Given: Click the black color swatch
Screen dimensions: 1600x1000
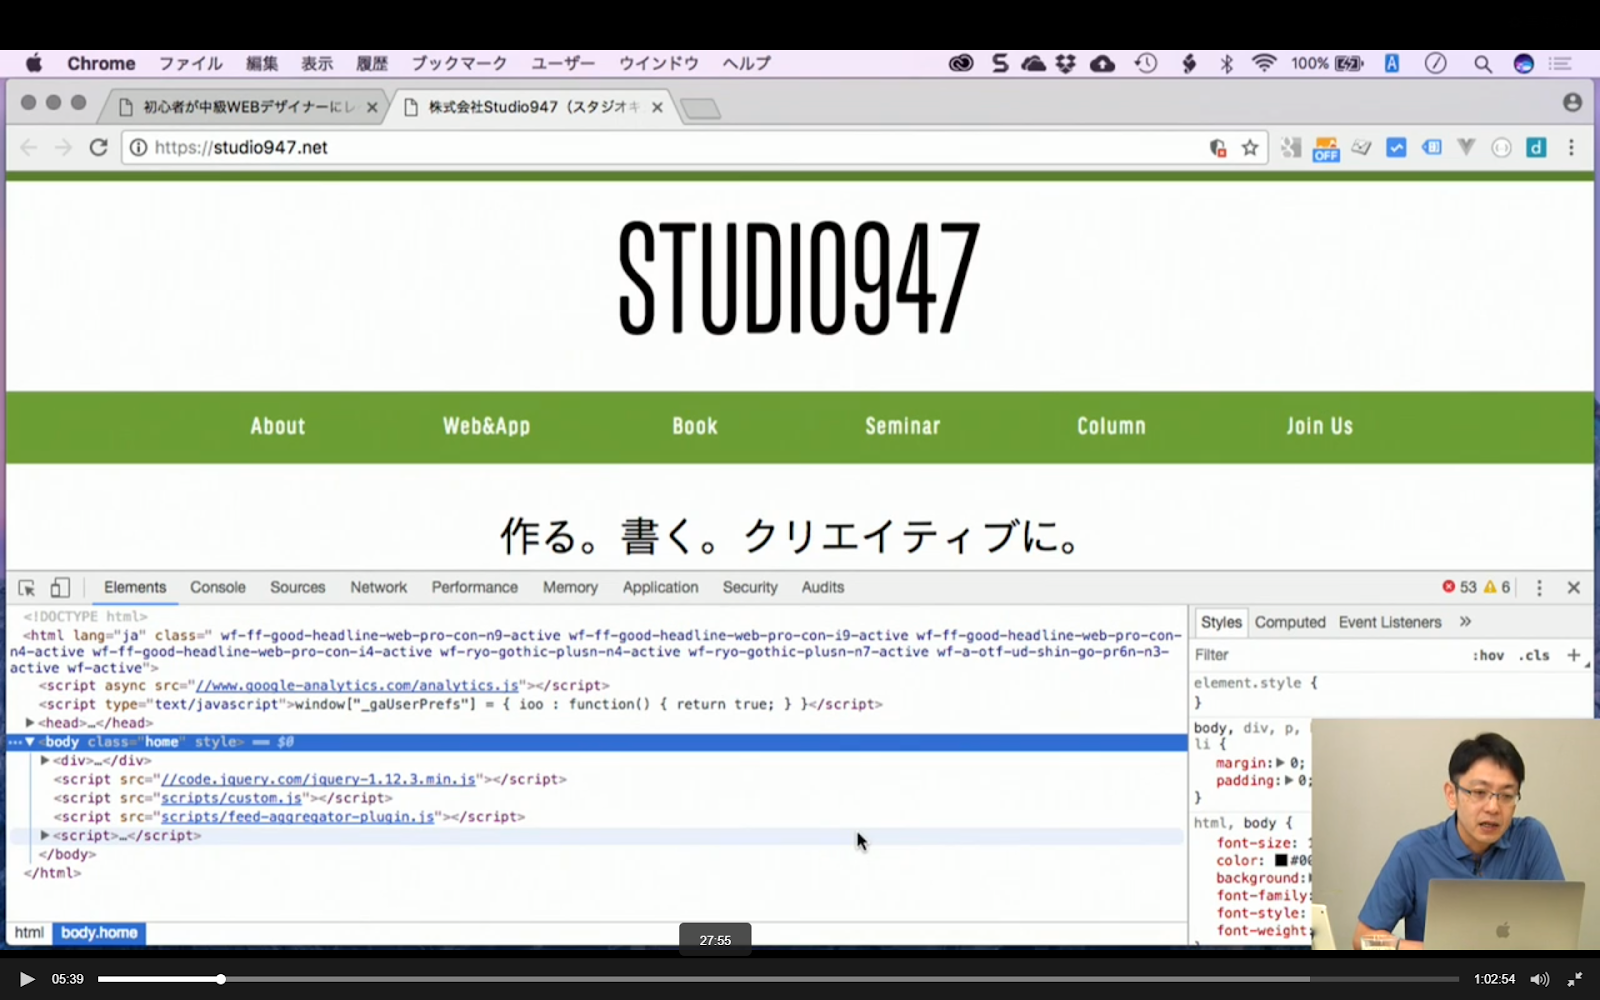Looking at the screenshot, I should [1281, 860].
